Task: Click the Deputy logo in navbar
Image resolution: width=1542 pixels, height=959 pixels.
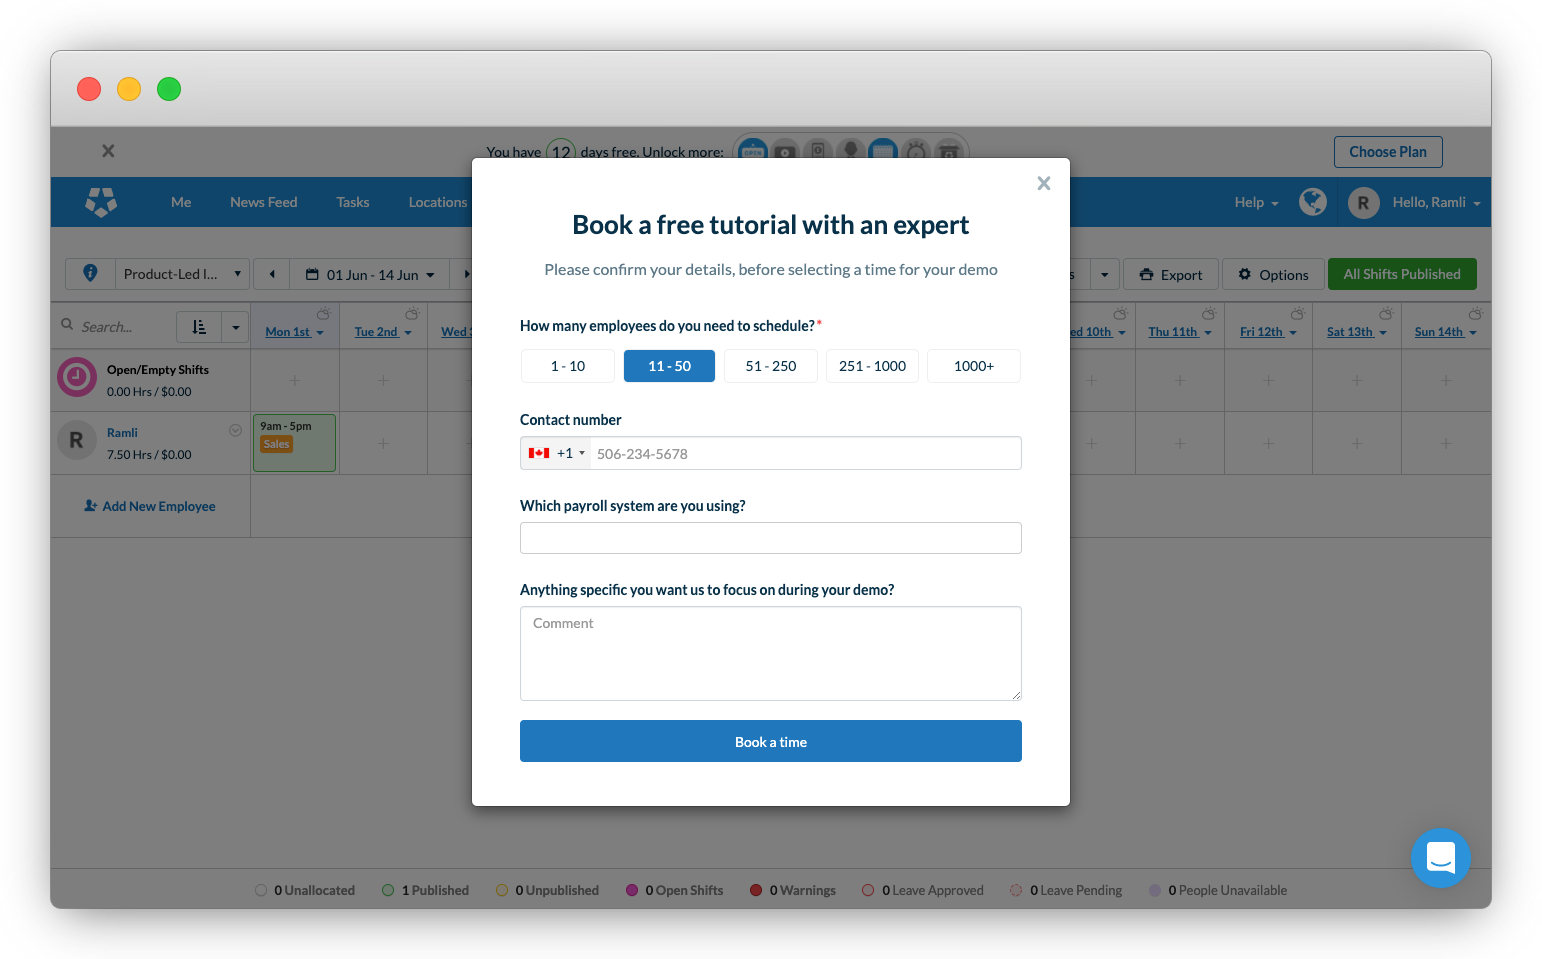Action: (101, 202)
